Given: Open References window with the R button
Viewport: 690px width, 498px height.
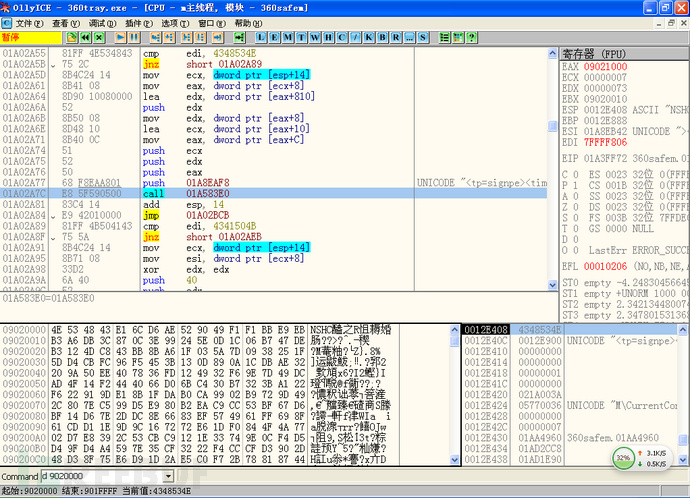Looking at the screenshot, I should pyautogui.click(x=396, y=37).
